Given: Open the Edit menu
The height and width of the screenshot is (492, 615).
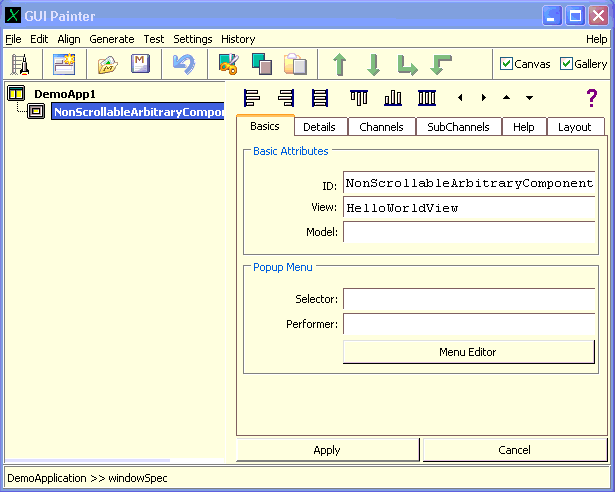Looking at the screenshot, I should coord(39,39).
